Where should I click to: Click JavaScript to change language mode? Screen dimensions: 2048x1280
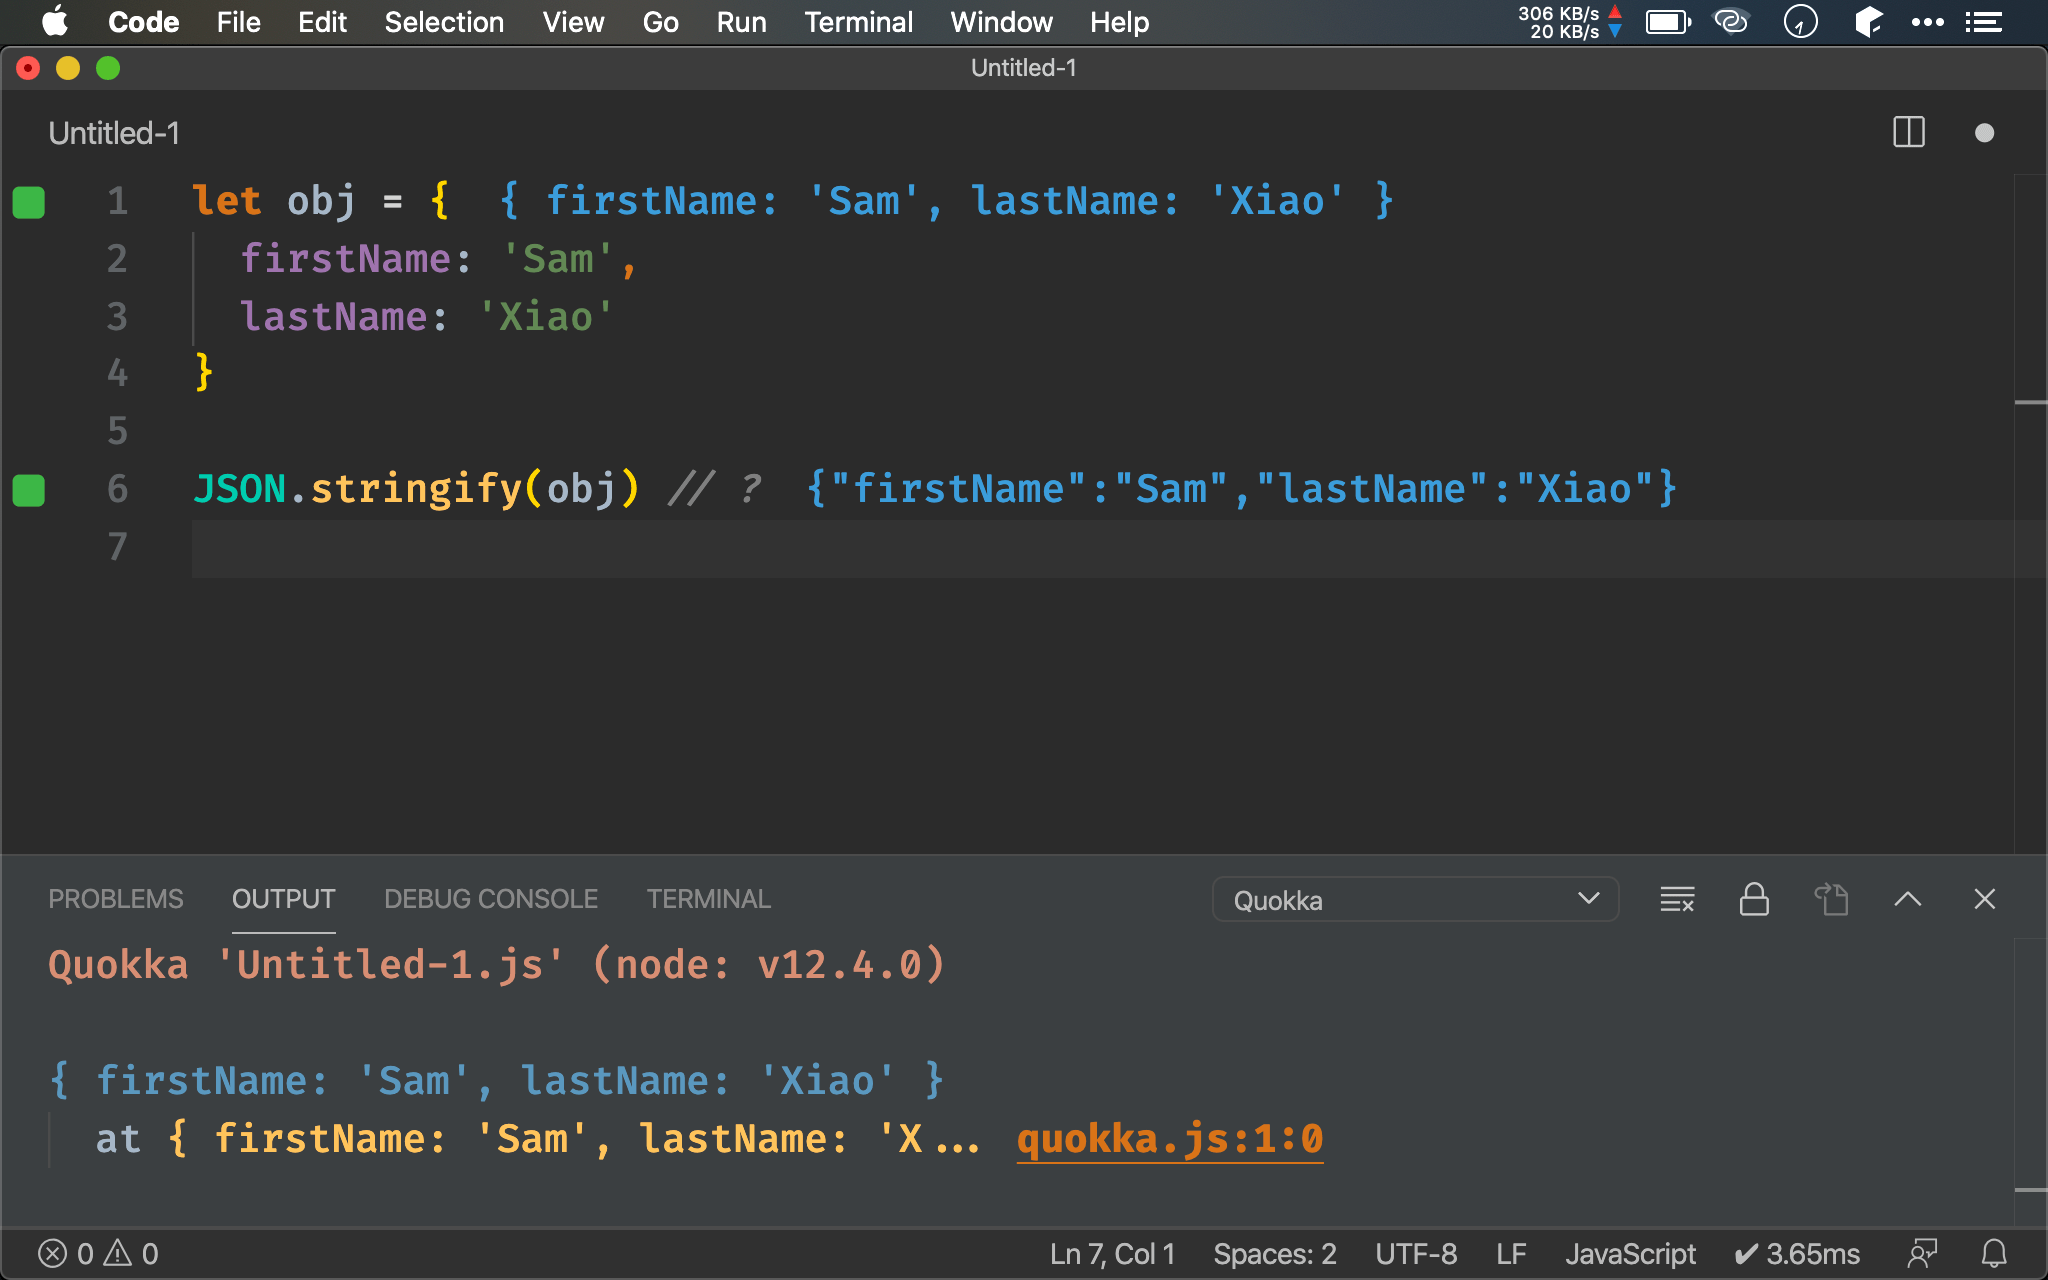(1630, 1253)
